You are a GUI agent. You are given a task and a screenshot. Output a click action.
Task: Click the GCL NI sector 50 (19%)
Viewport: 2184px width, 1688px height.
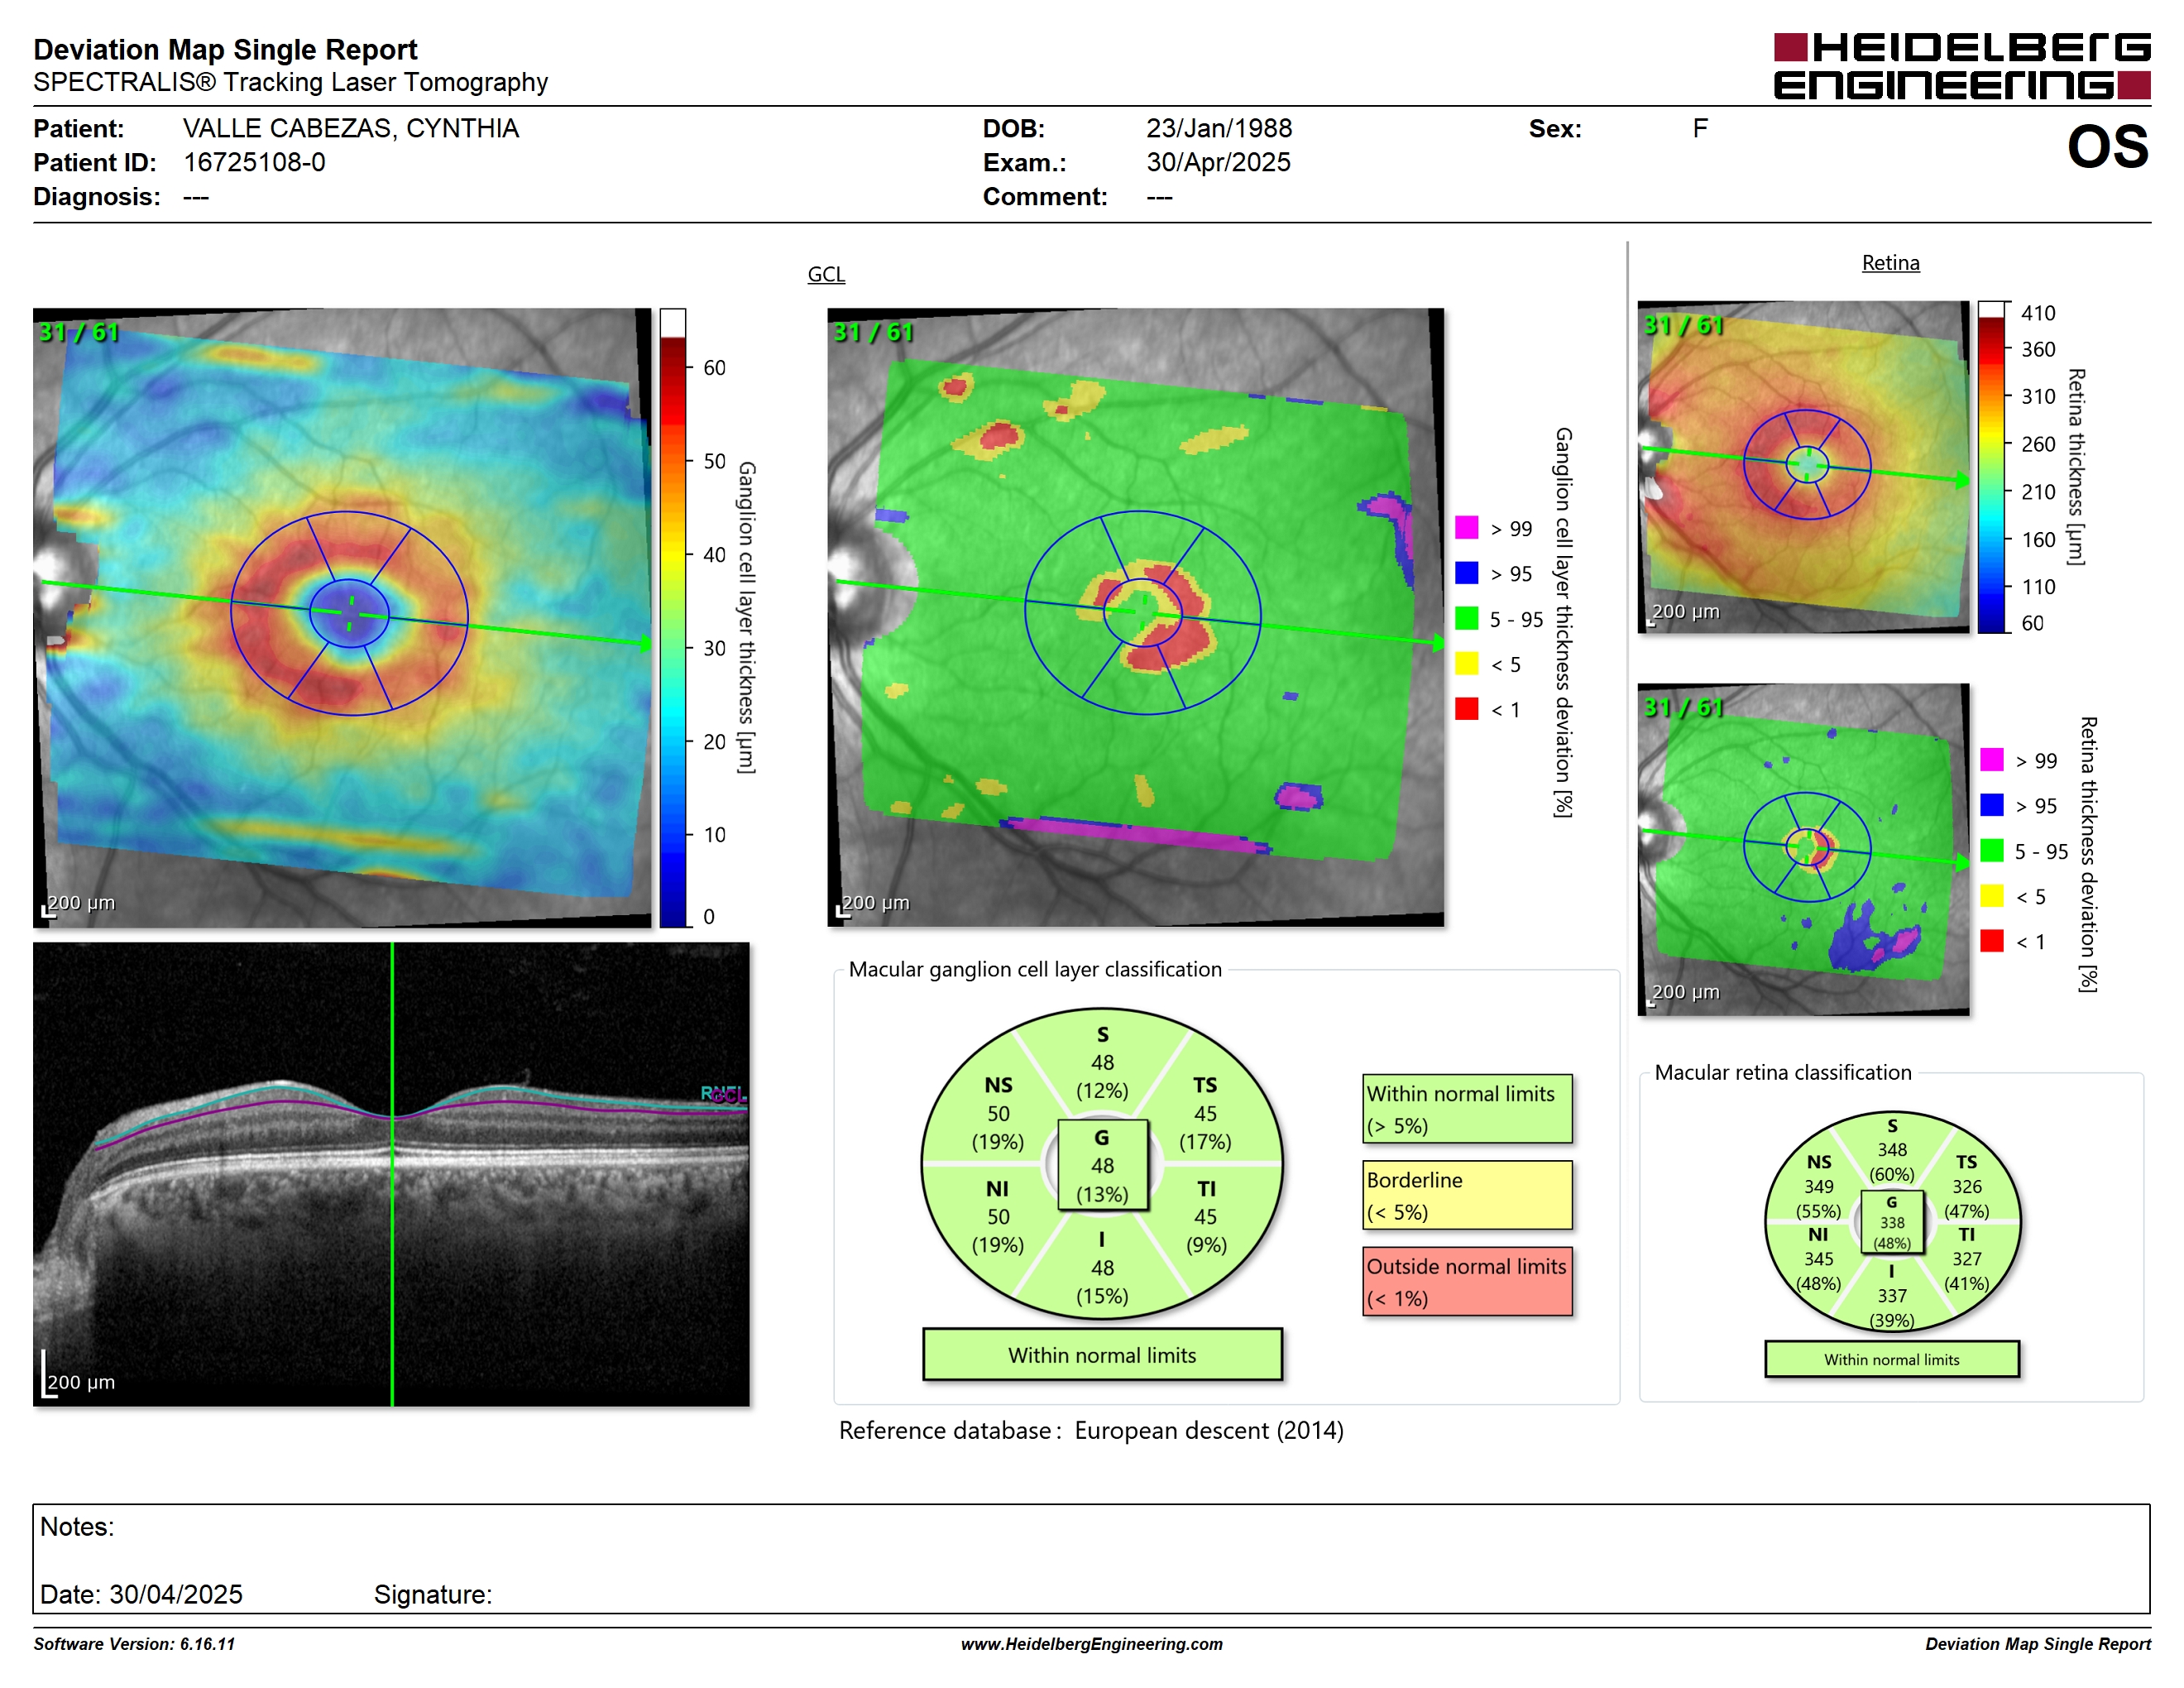998,1217
